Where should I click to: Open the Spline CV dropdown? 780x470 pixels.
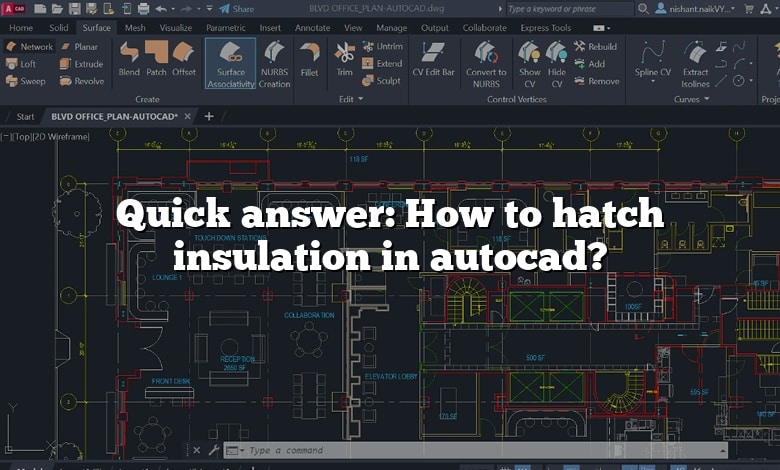tap(654, 62)
